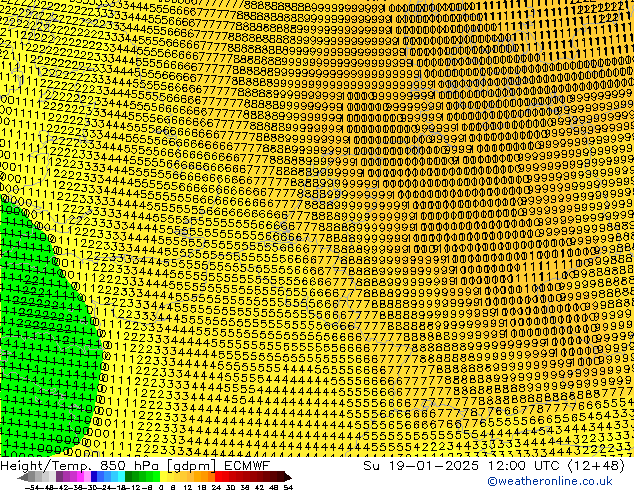Viewport: 634px width, 490px height.
Task: Click the legend label 54
Action: coord(288,488)
